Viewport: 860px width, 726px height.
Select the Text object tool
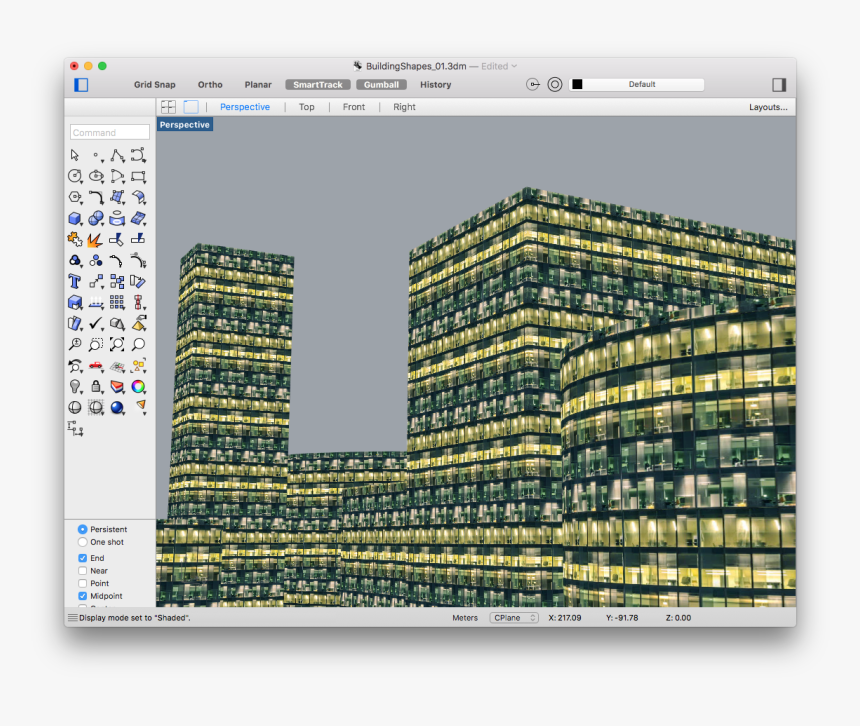tap(74, 281)
